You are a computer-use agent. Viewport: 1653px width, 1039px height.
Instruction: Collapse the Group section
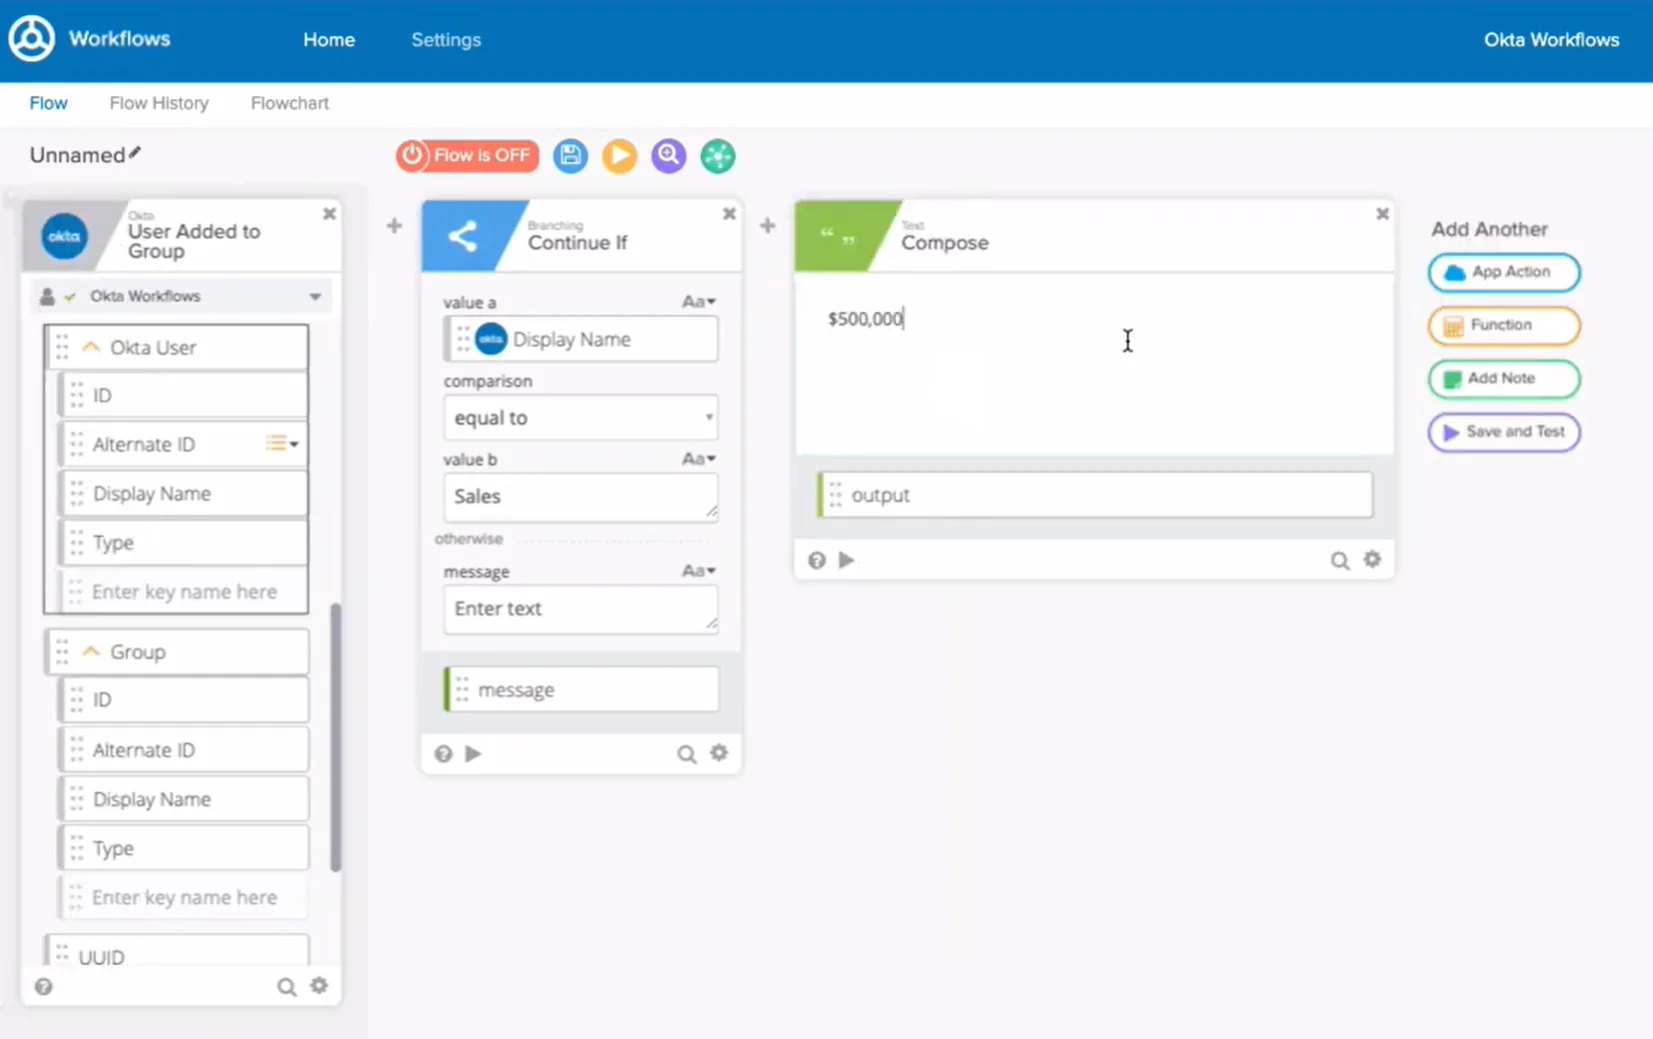tap(91, 651)
